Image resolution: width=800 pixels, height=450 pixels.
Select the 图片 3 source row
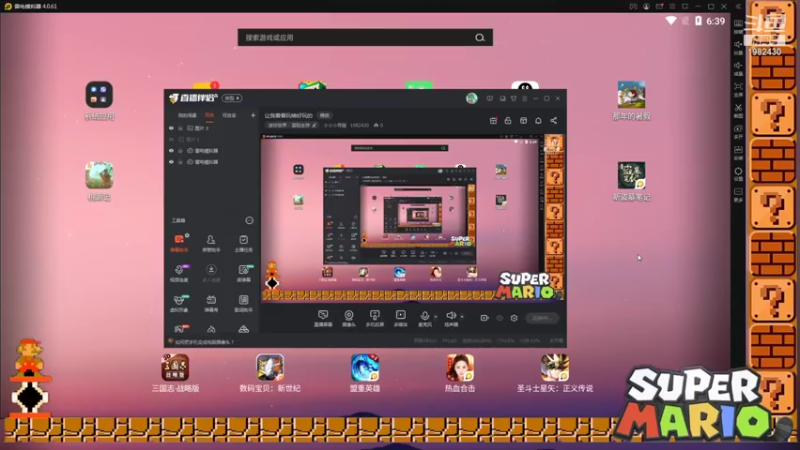pyautogui.click(x=212, y=128)
